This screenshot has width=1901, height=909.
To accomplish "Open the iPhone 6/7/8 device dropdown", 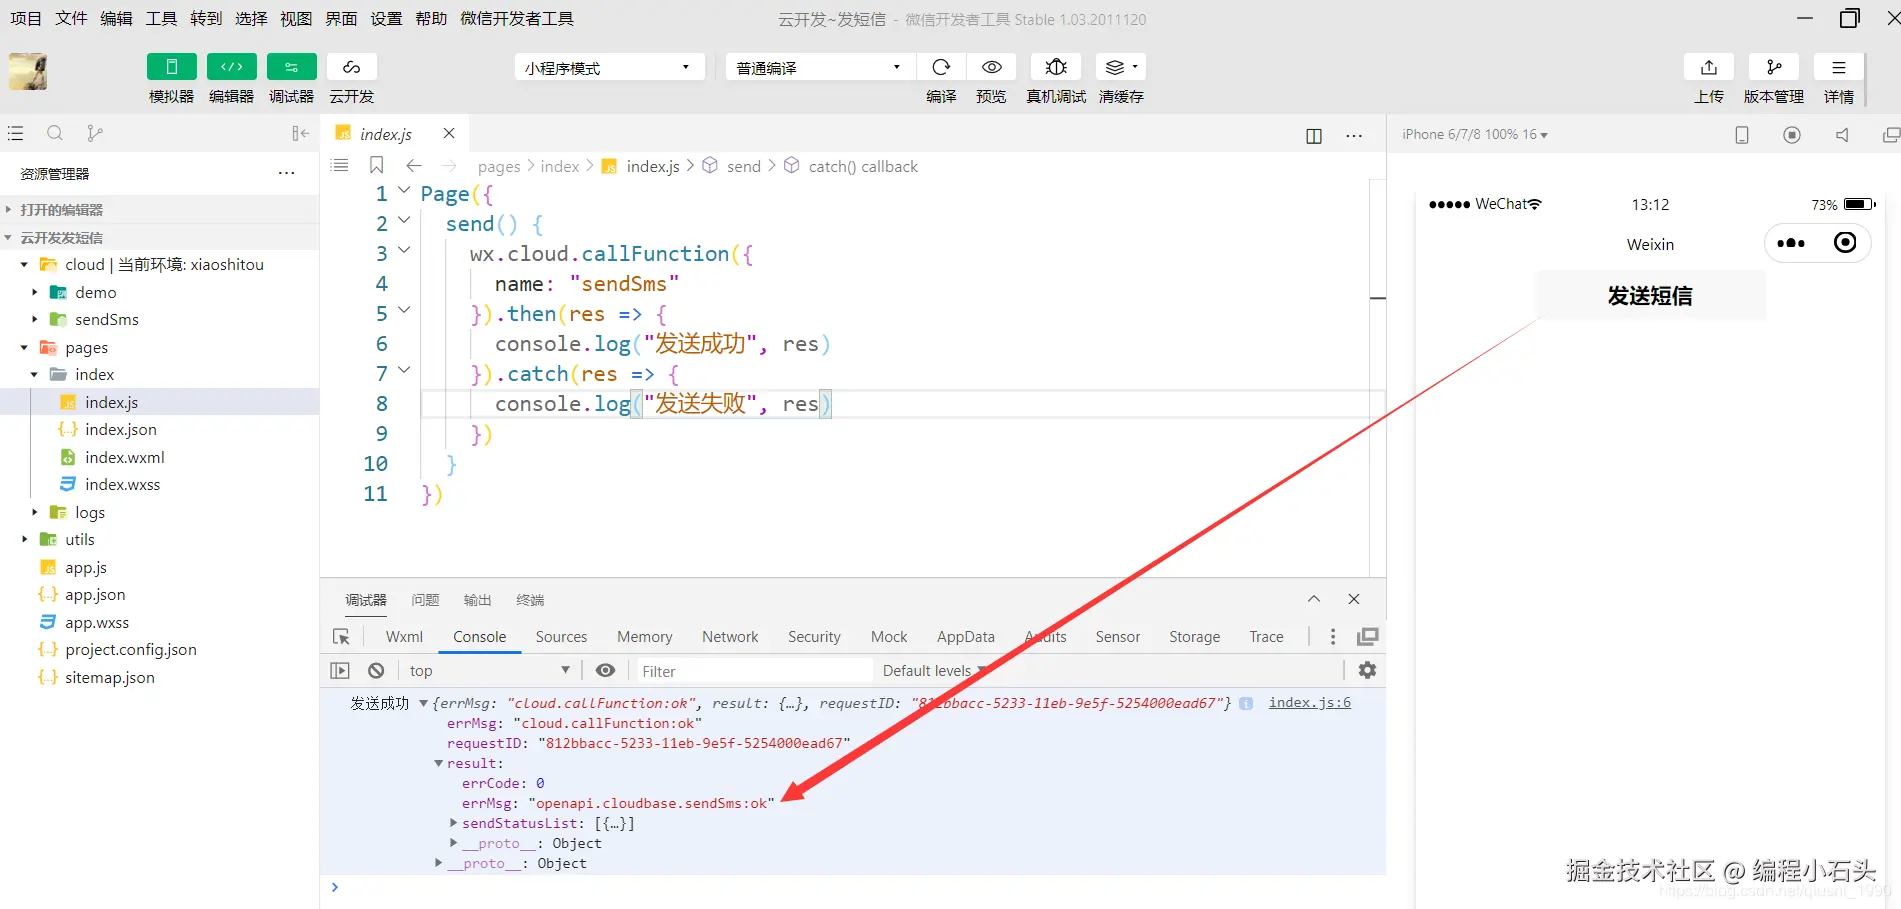I will [x=1475, y=135].
